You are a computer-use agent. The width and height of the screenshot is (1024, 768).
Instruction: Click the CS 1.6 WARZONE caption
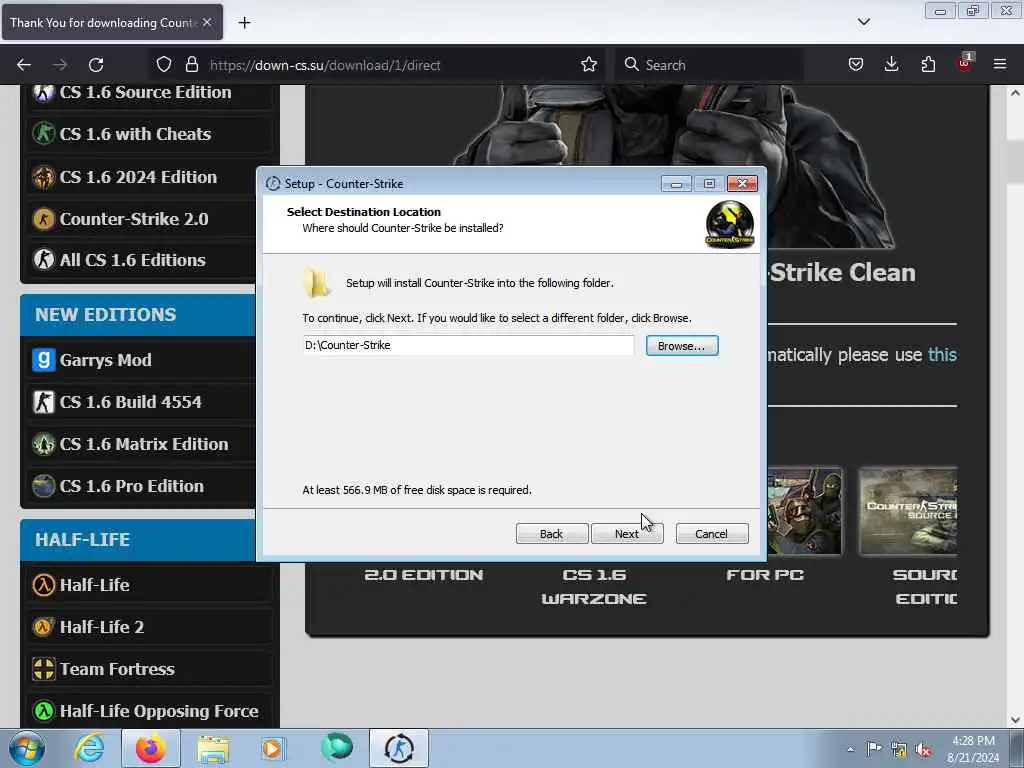point(594,586)
